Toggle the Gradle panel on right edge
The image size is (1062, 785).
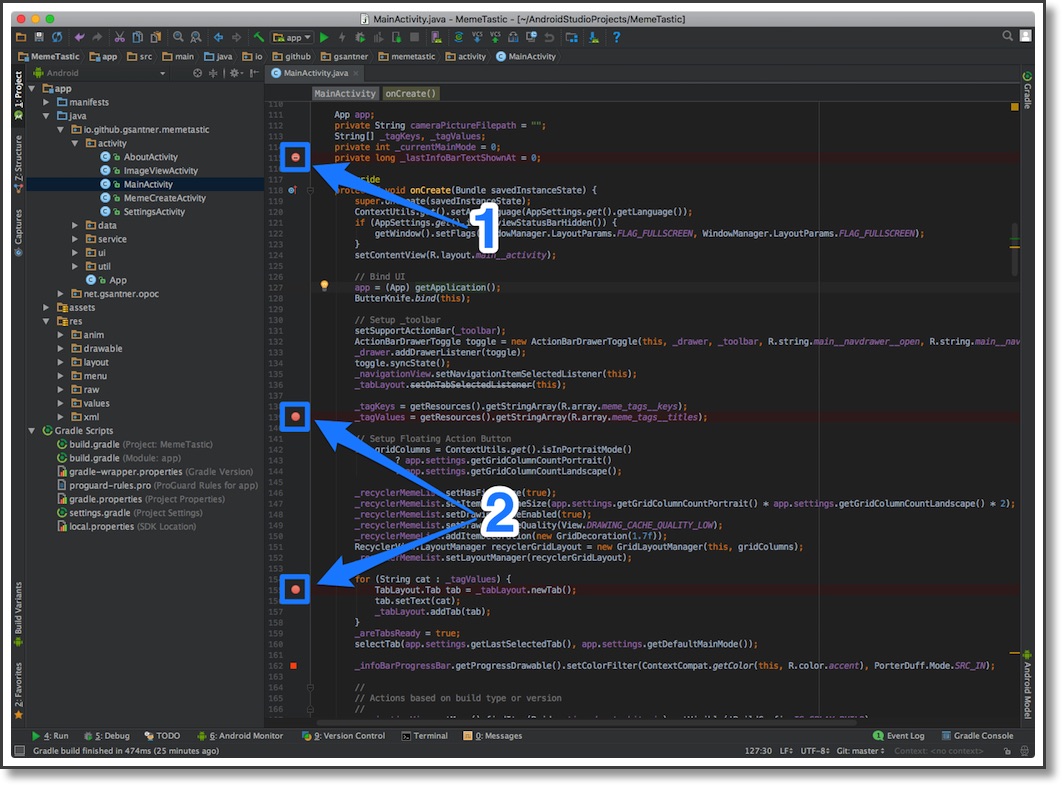(1027, 89)
